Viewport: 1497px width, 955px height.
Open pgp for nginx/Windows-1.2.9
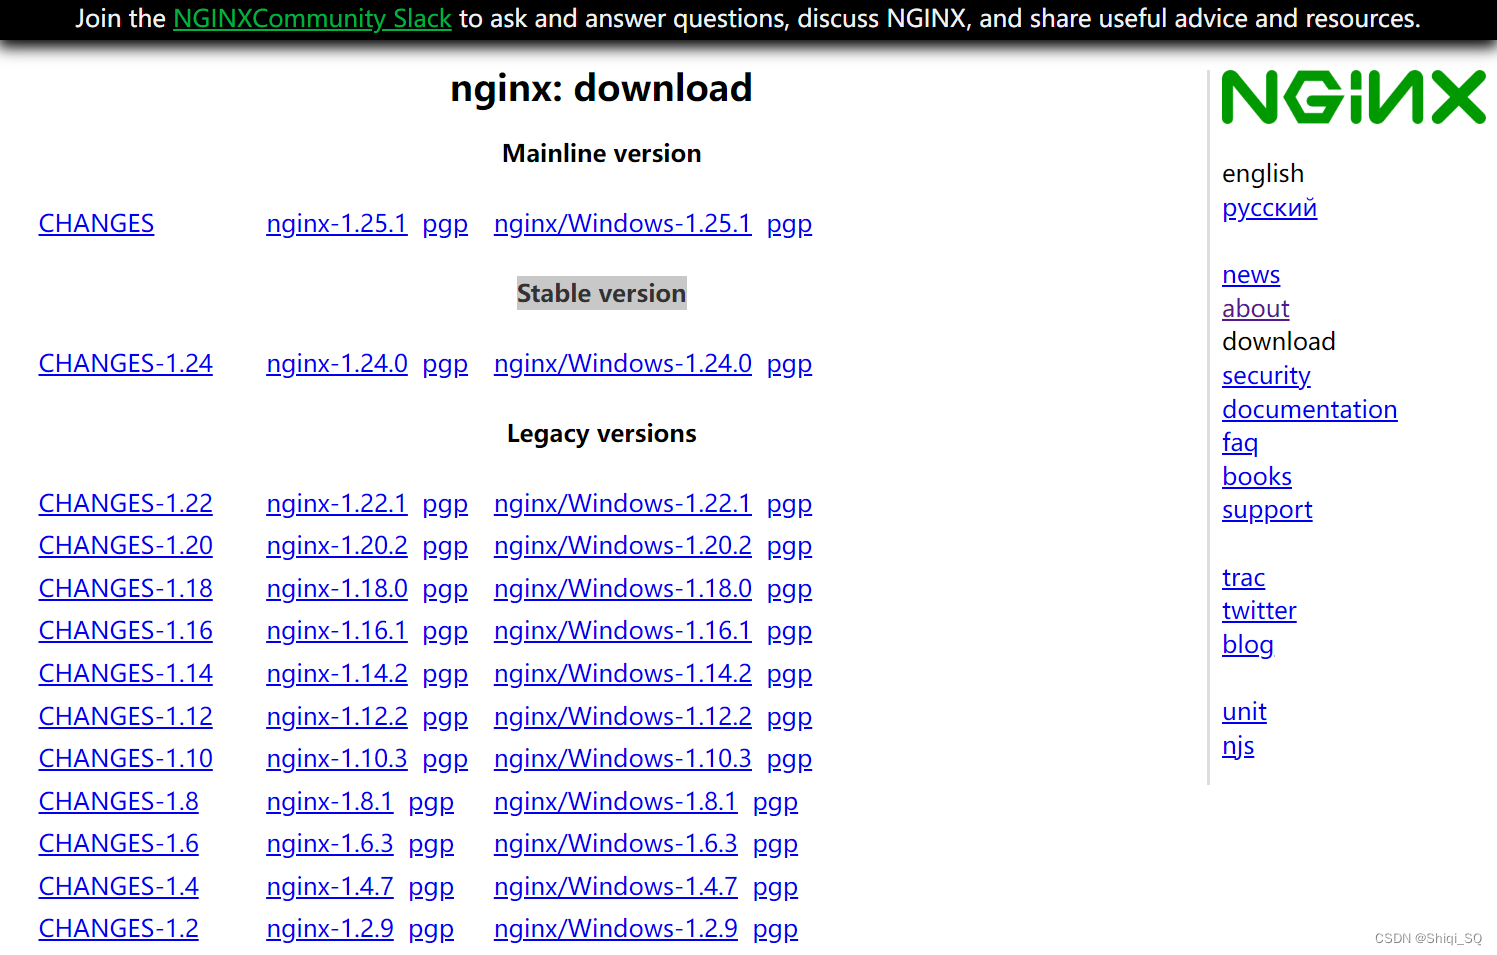775,929
